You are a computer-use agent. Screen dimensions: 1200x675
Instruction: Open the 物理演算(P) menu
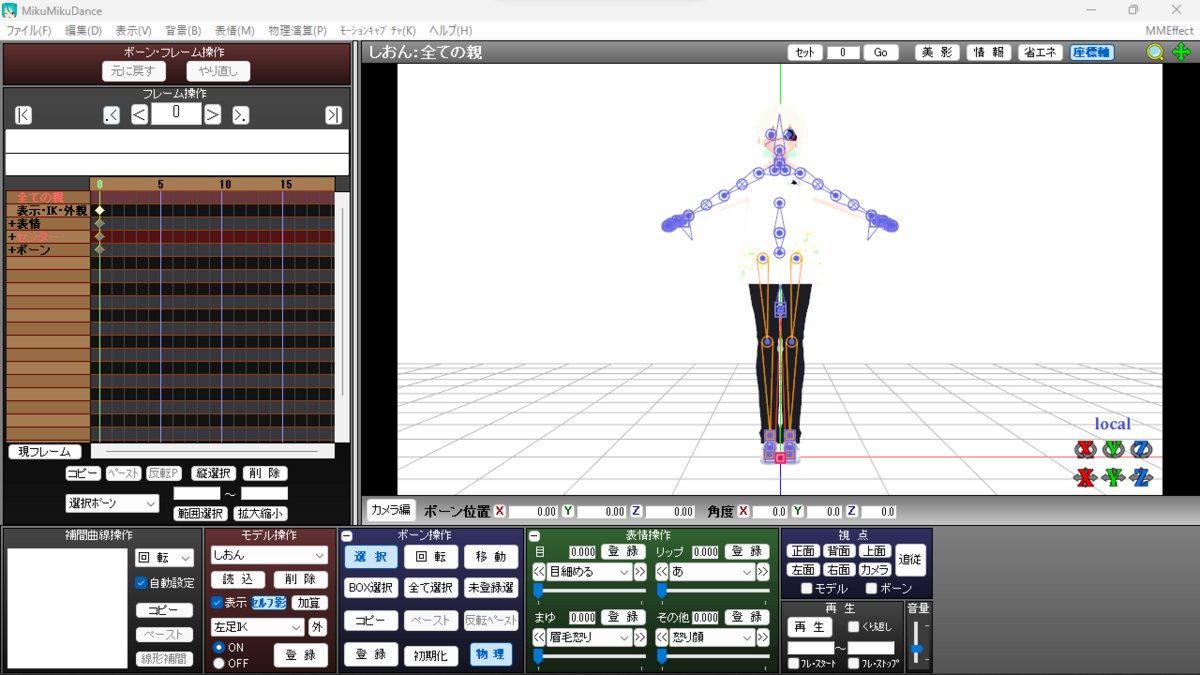tap(297, 31)
